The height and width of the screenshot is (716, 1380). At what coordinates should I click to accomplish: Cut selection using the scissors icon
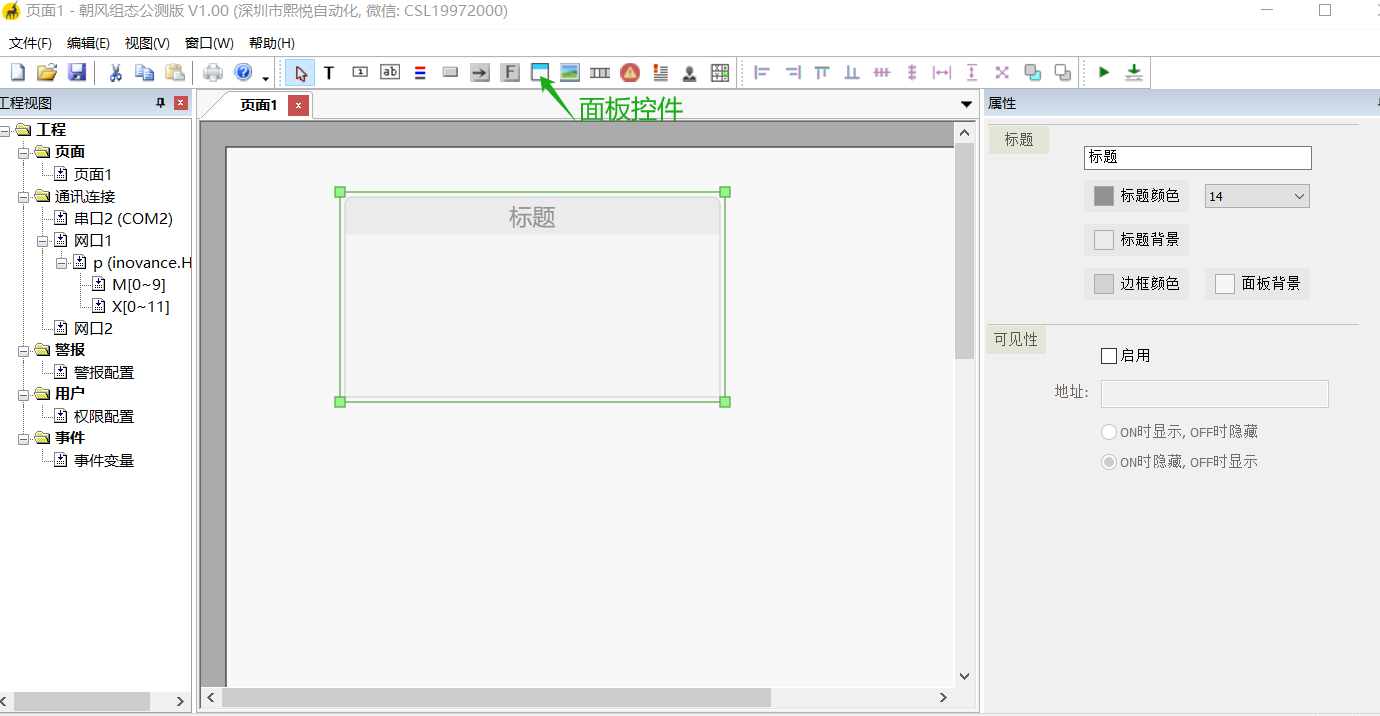[115, 72]
